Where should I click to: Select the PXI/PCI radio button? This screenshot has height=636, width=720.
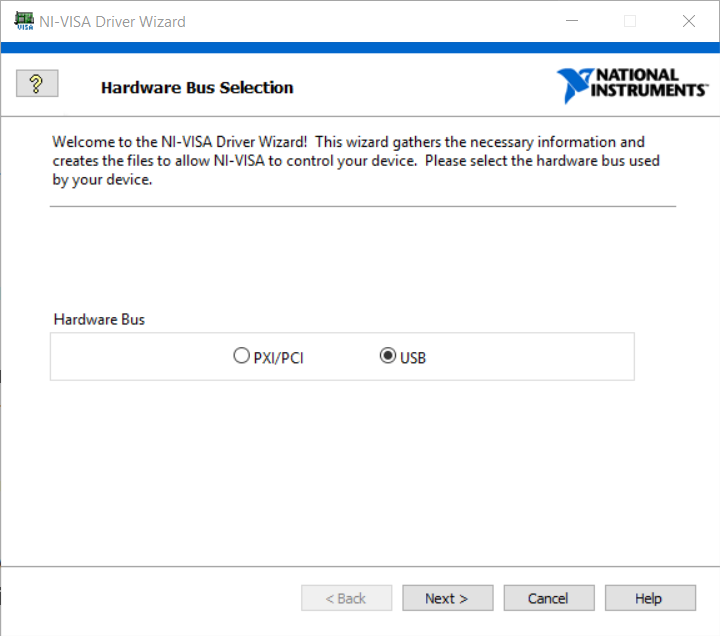point(241,356)
